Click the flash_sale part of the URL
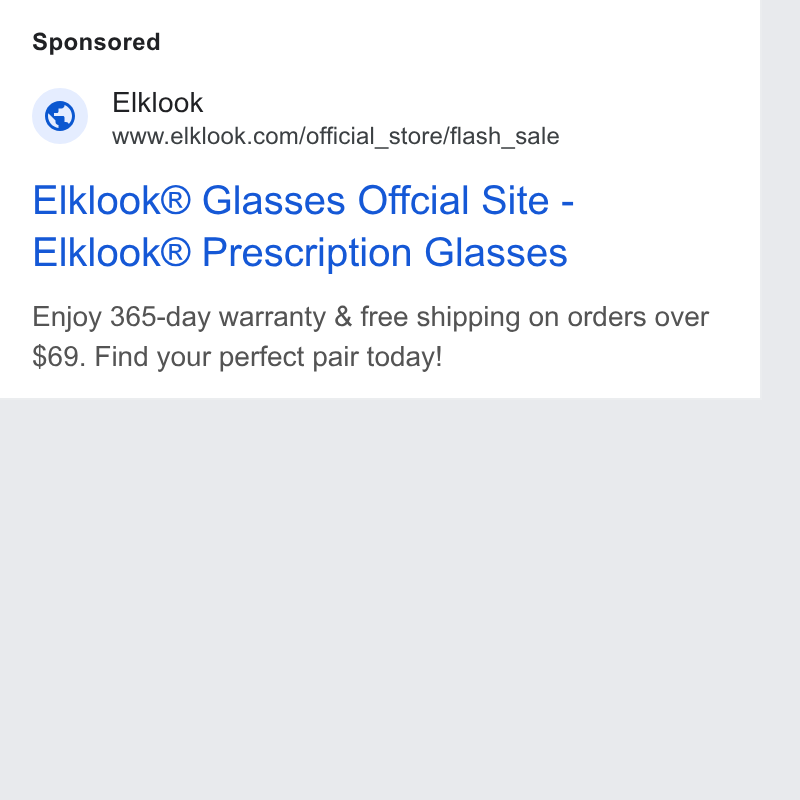 (x=505, y=137)
